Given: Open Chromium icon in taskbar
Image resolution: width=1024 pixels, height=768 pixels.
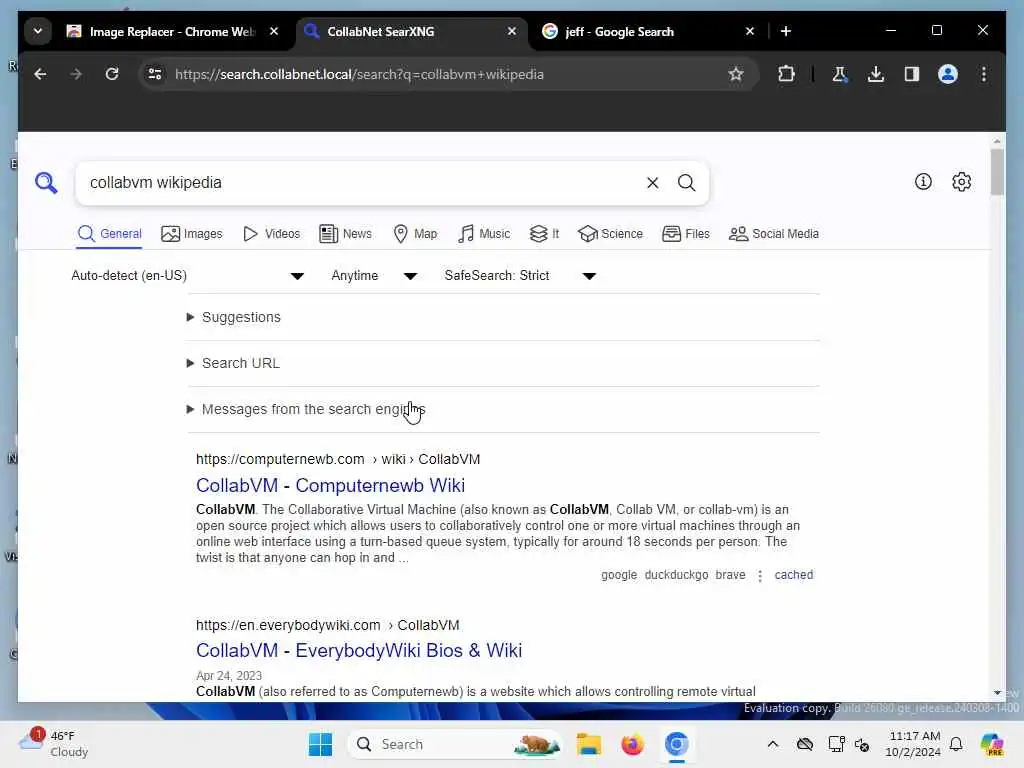Looking at the screenshot, I should 677,744.
